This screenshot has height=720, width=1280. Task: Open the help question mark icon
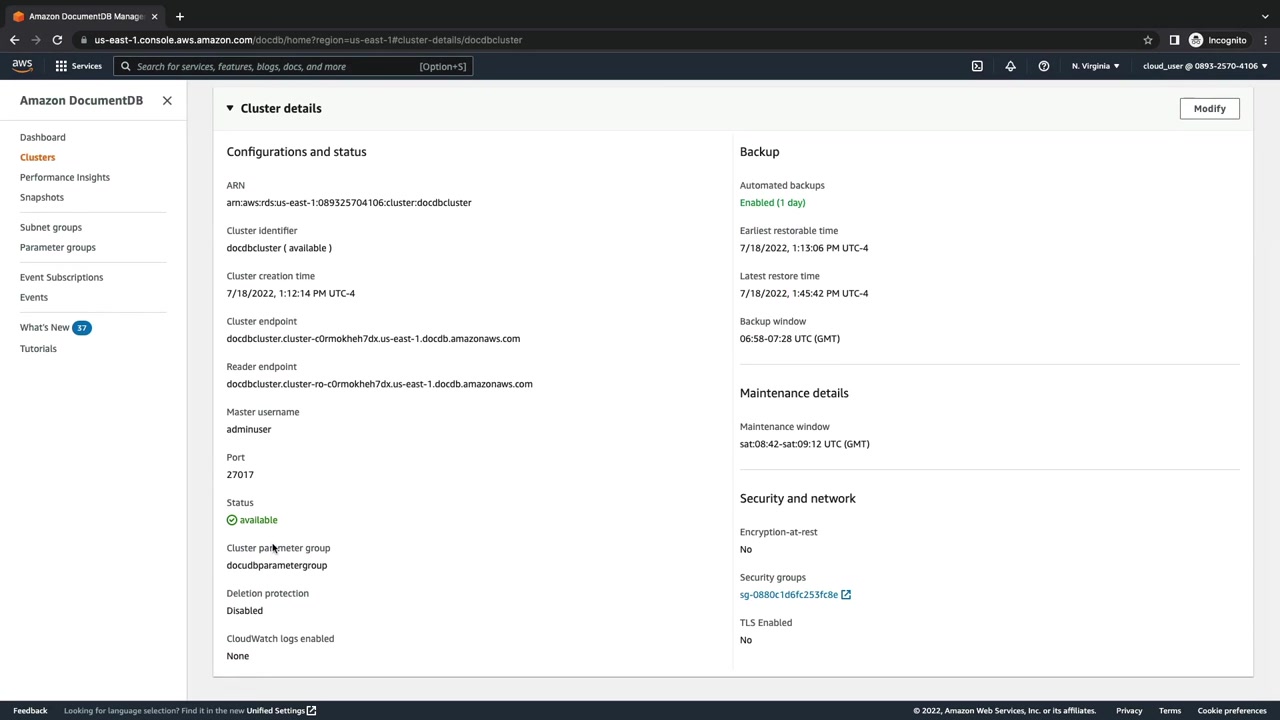1043,66
